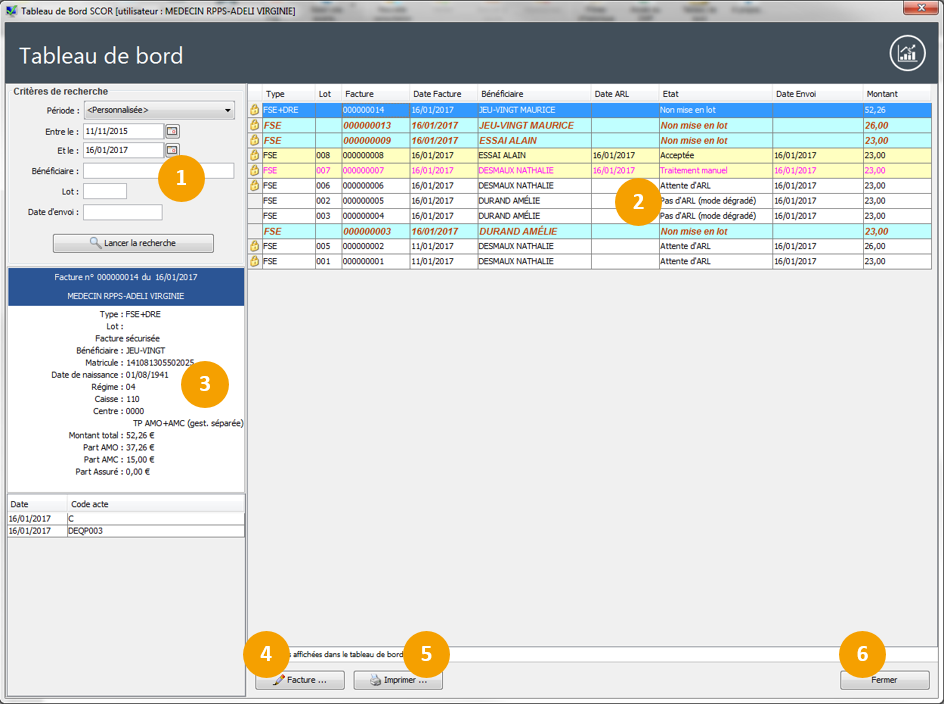This screenshot has height=704, width=944.
Task: Click lock icon on invoice 000000013 row
Action: click(x=254, y=125)
